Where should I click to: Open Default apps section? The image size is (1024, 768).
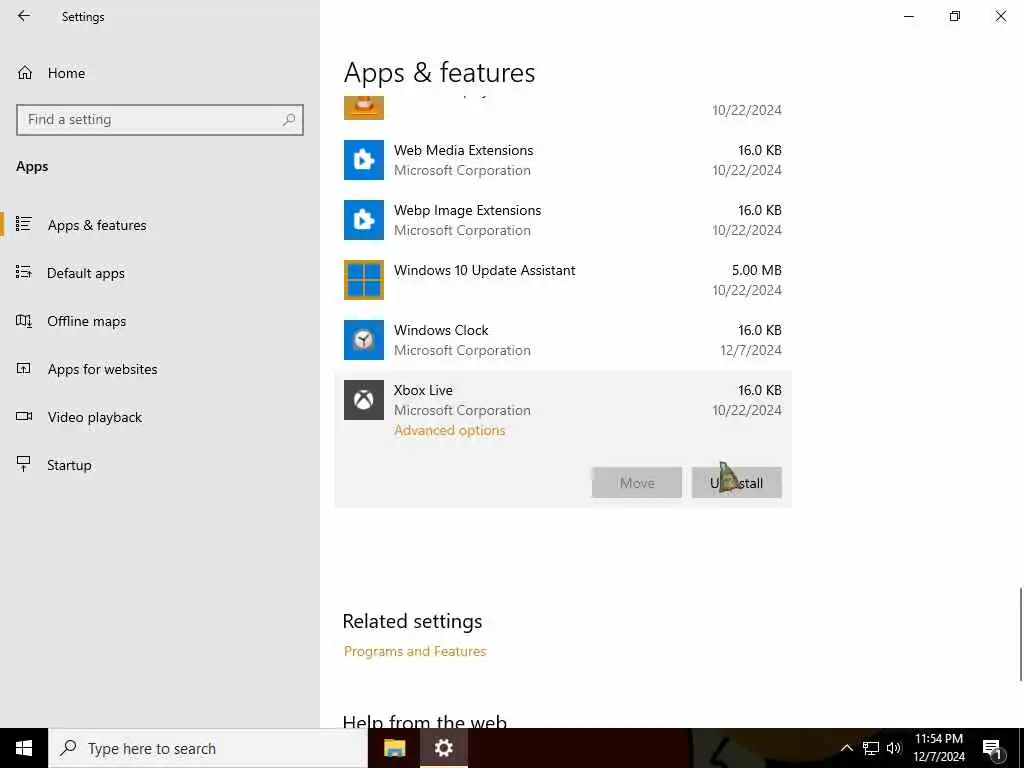[x=86, y=273]
